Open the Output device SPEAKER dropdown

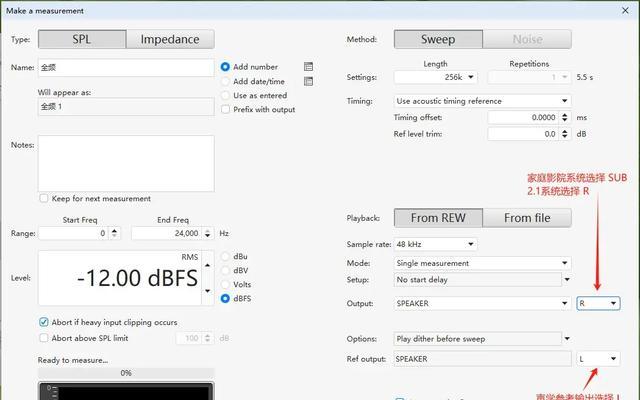pyautogui.click(x=483, y=303)
